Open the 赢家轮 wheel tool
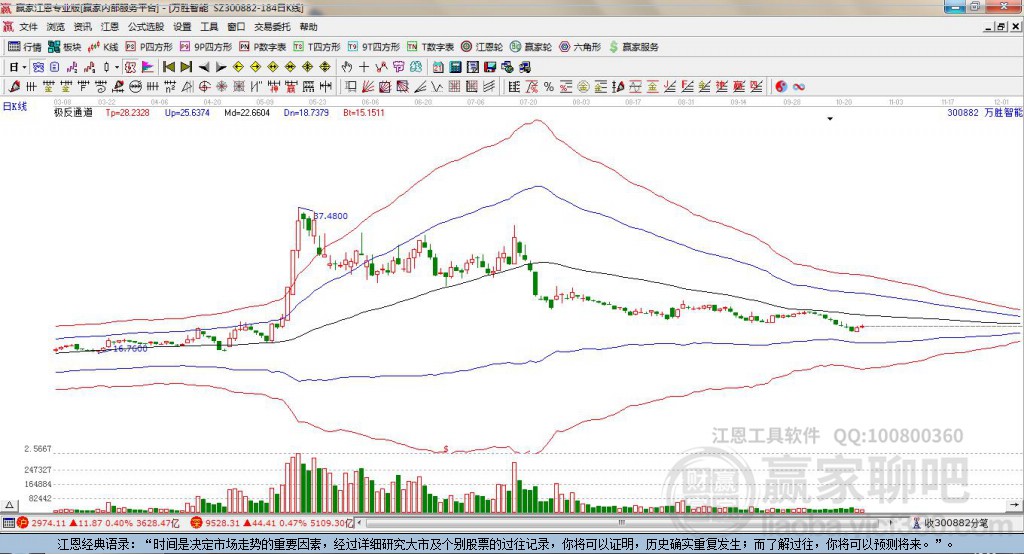The height and width of the screenshot is (554, 1024). (531, 46)
